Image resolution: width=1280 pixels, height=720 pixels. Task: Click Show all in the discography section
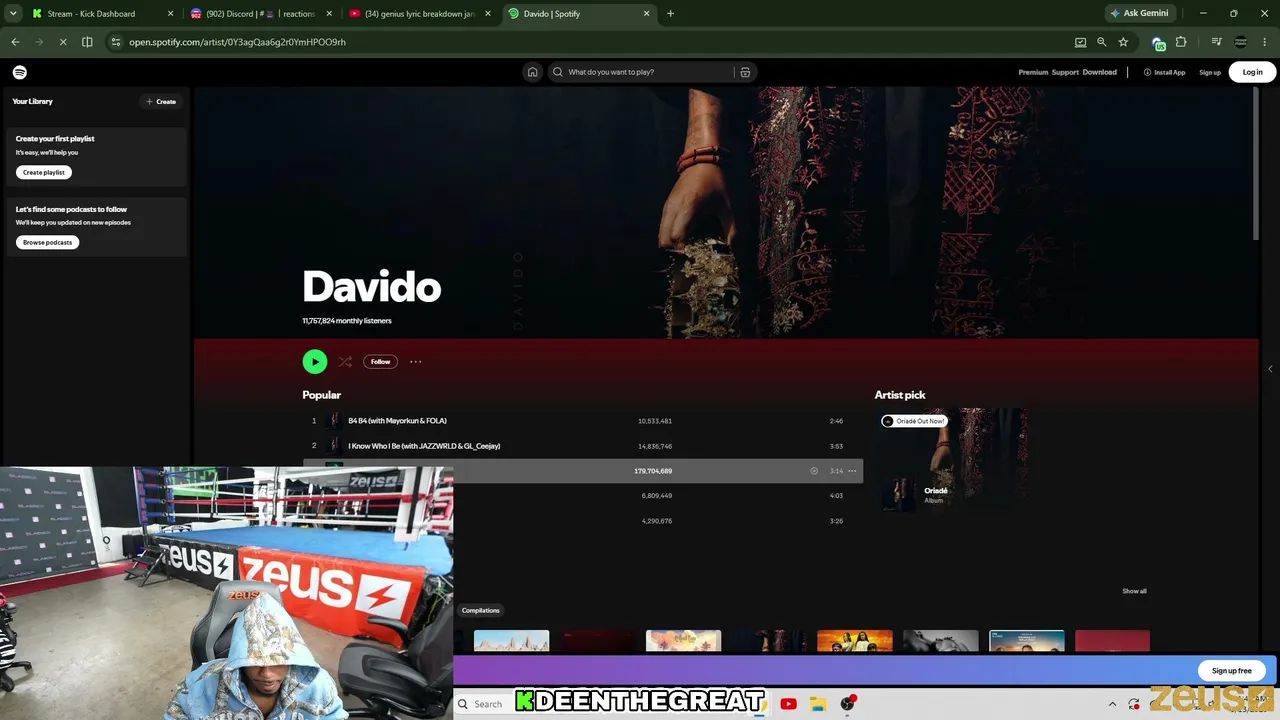click(1134, 591)
